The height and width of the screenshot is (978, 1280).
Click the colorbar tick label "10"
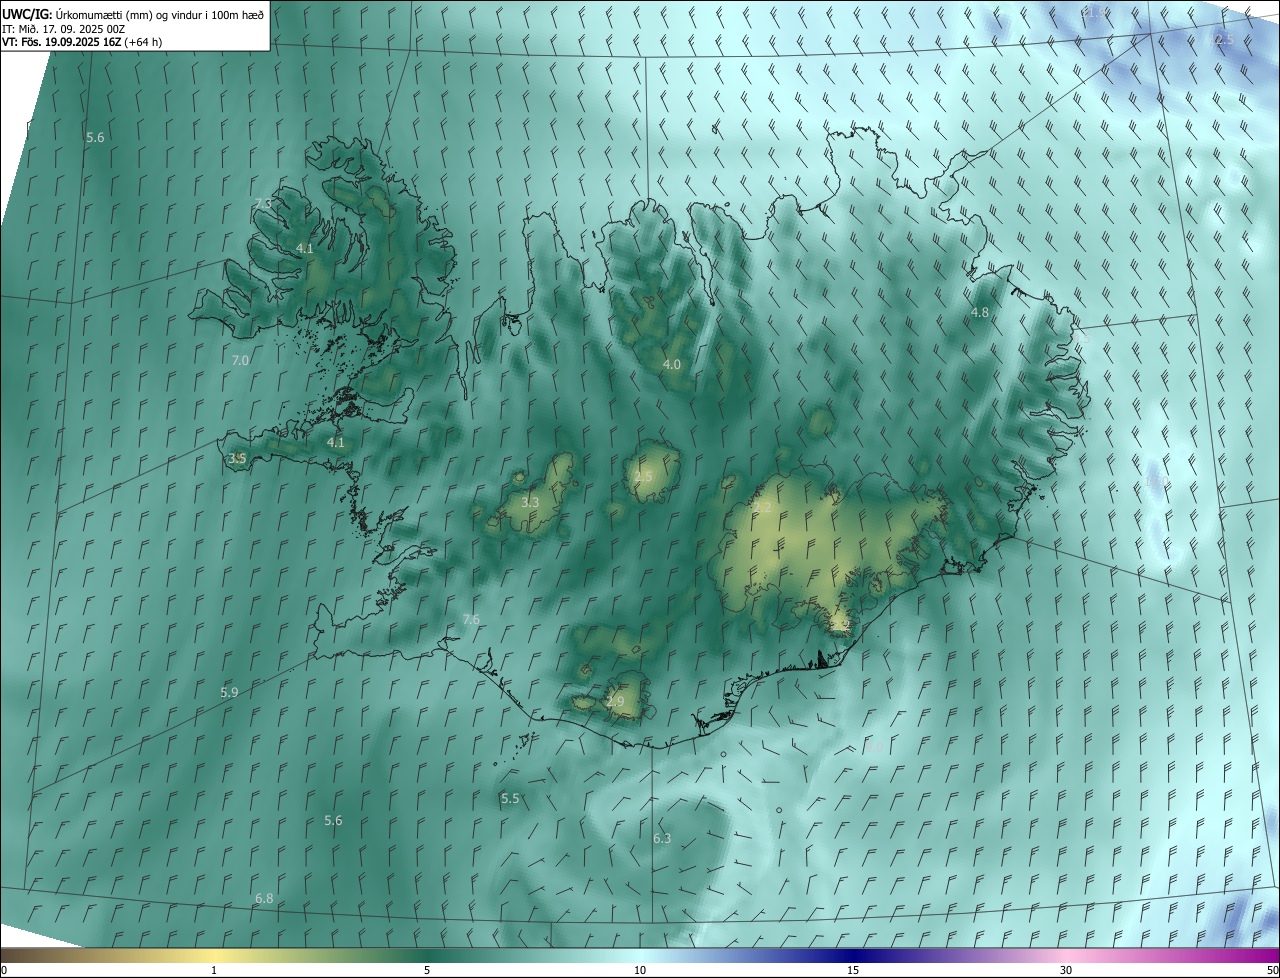pyautogui.click(x=640, y=970)
